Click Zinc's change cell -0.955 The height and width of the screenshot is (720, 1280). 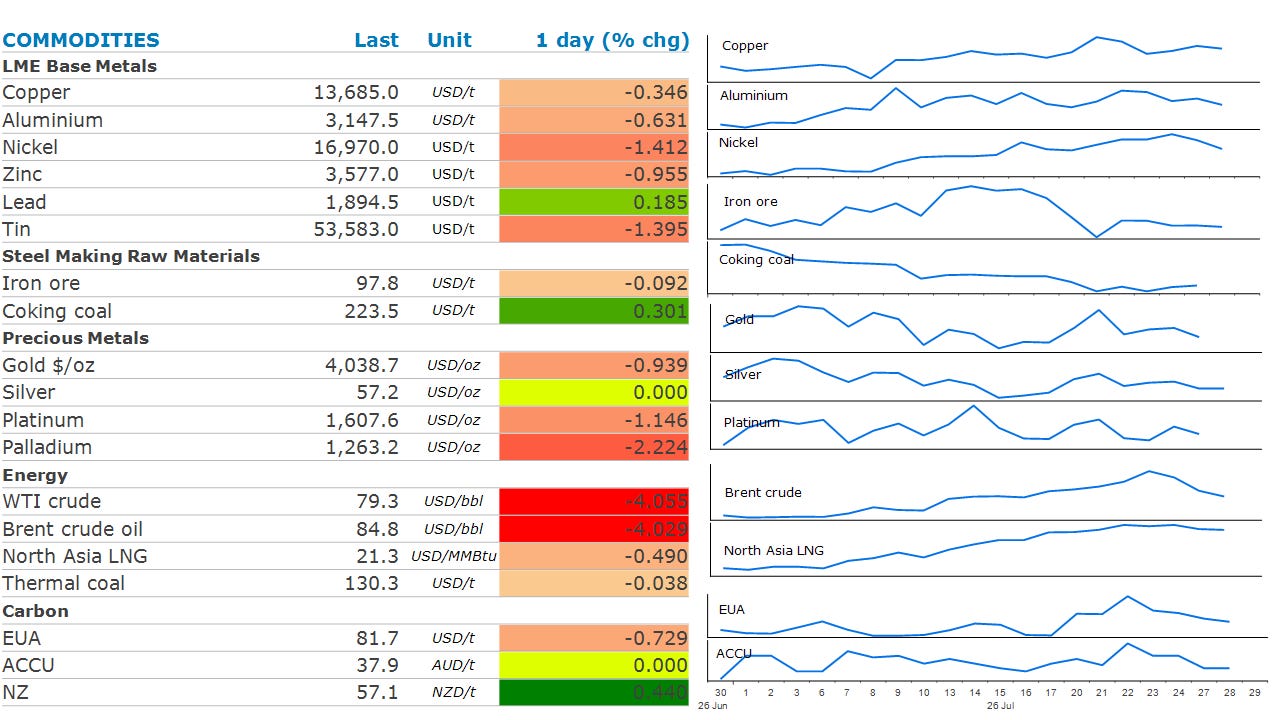tap(594, 174)
